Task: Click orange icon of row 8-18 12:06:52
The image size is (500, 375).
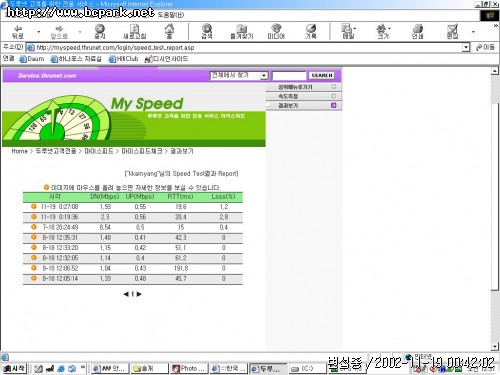Action: pyautogui.click(x=34, y=268)
